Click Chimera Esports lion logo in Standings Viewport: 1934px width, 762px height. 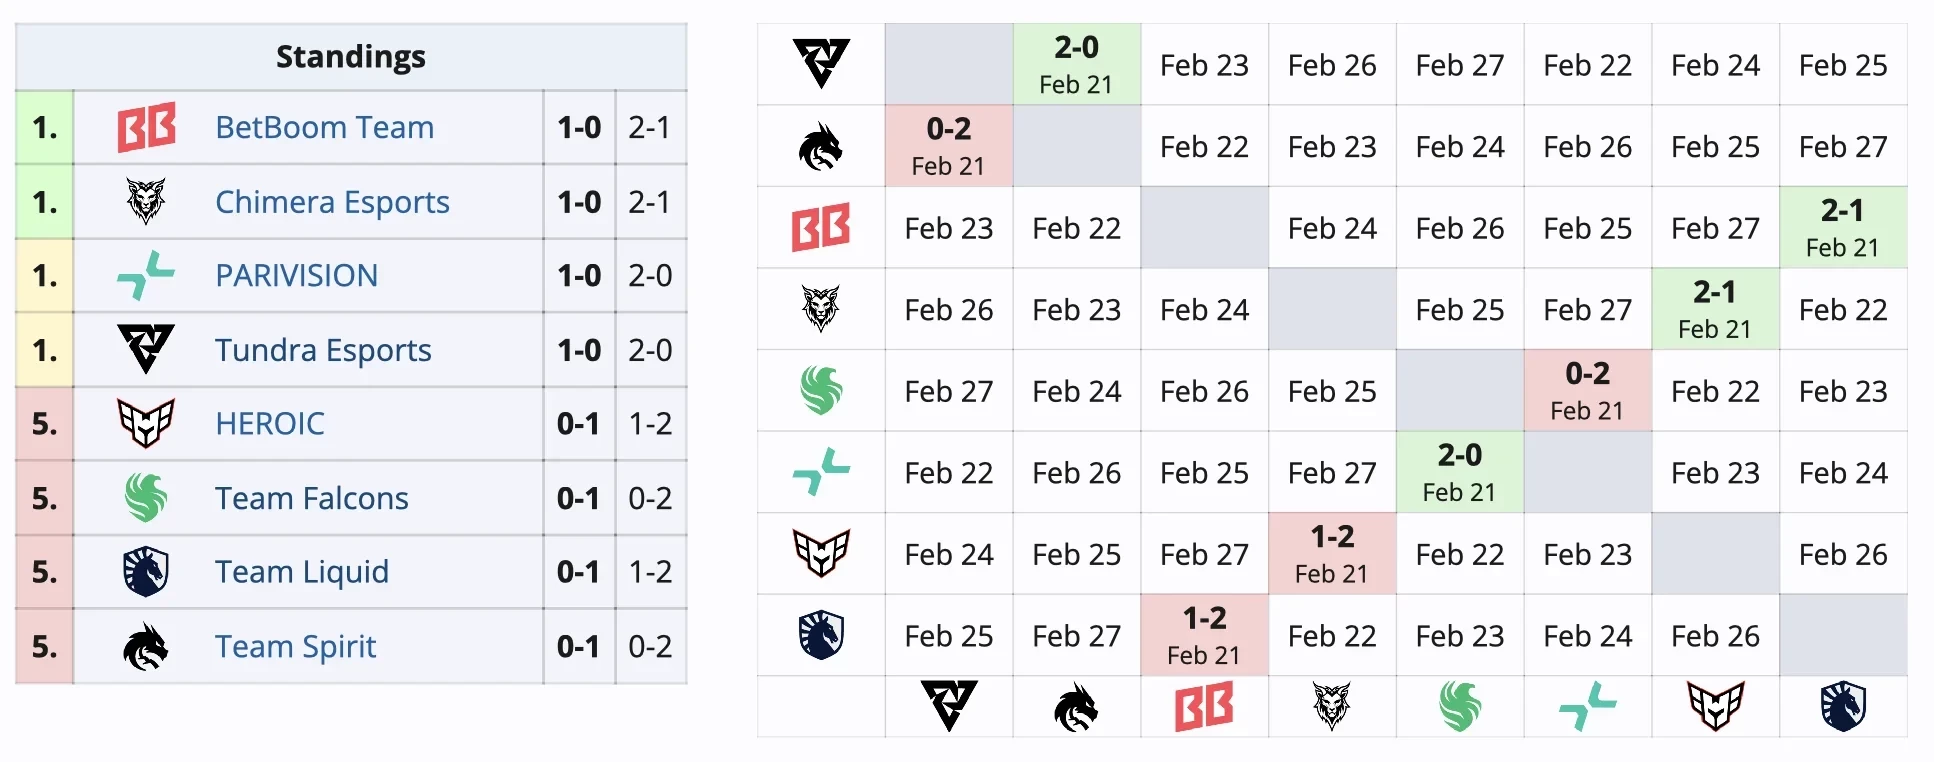146,201
